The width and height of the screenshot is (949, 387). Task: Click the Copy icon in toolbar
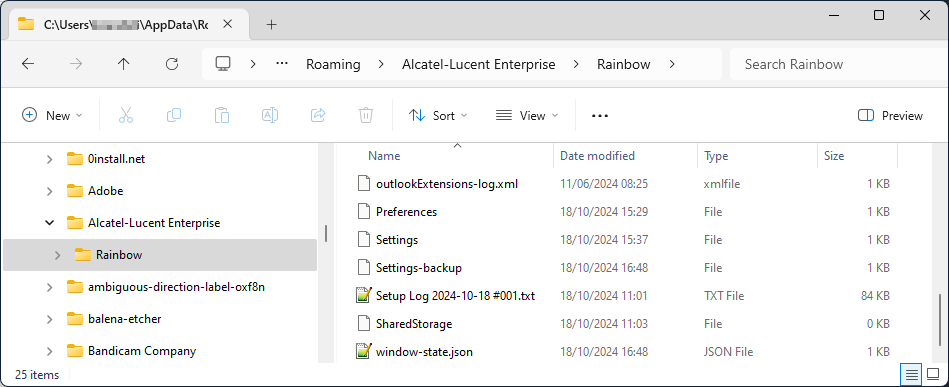pos(174,115)
